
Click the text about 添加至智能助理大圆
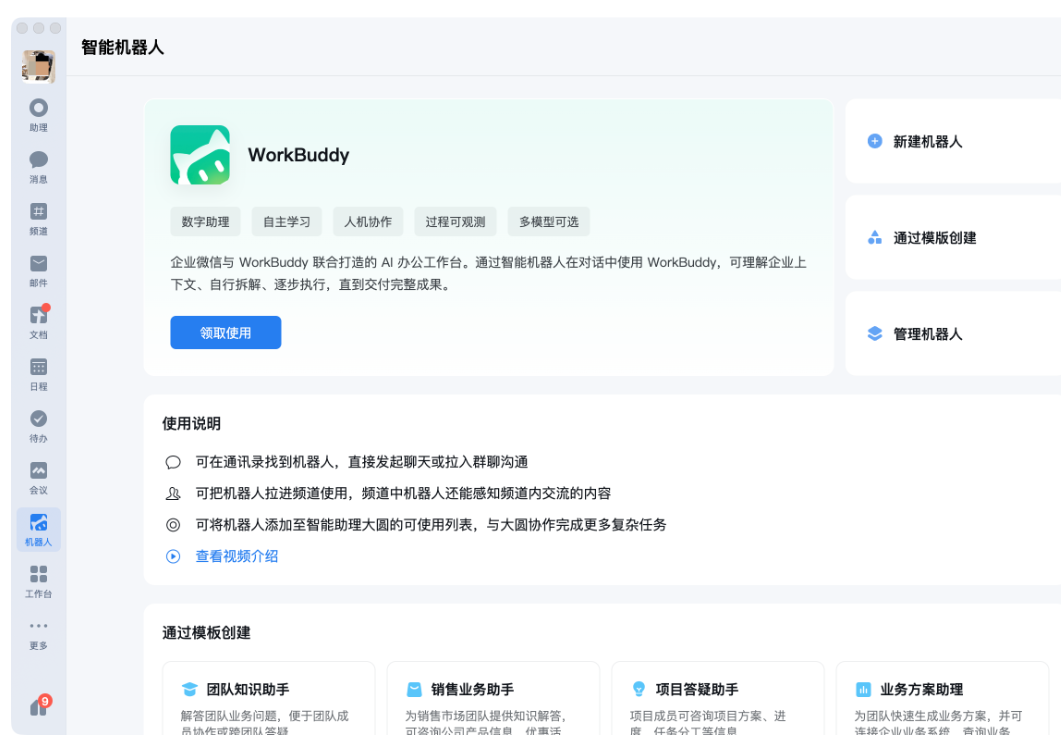point(431,525)
